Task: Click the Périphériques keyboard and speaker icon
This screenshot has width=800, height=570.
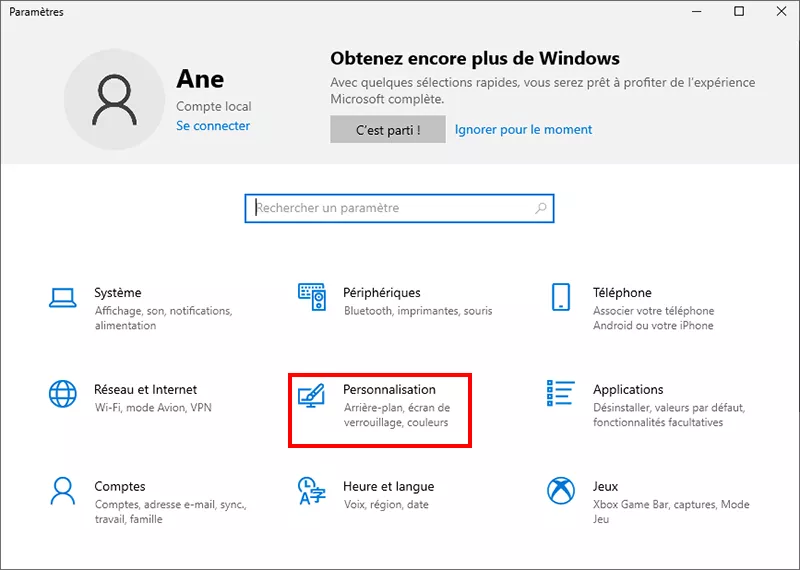Action: coord(312,296)
